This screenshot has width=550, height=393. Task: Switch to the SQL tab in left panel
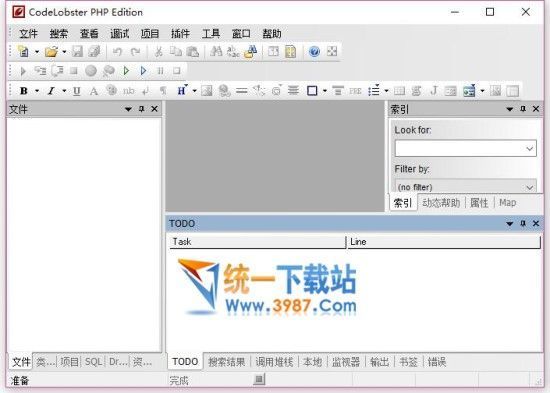pos(94,362)
